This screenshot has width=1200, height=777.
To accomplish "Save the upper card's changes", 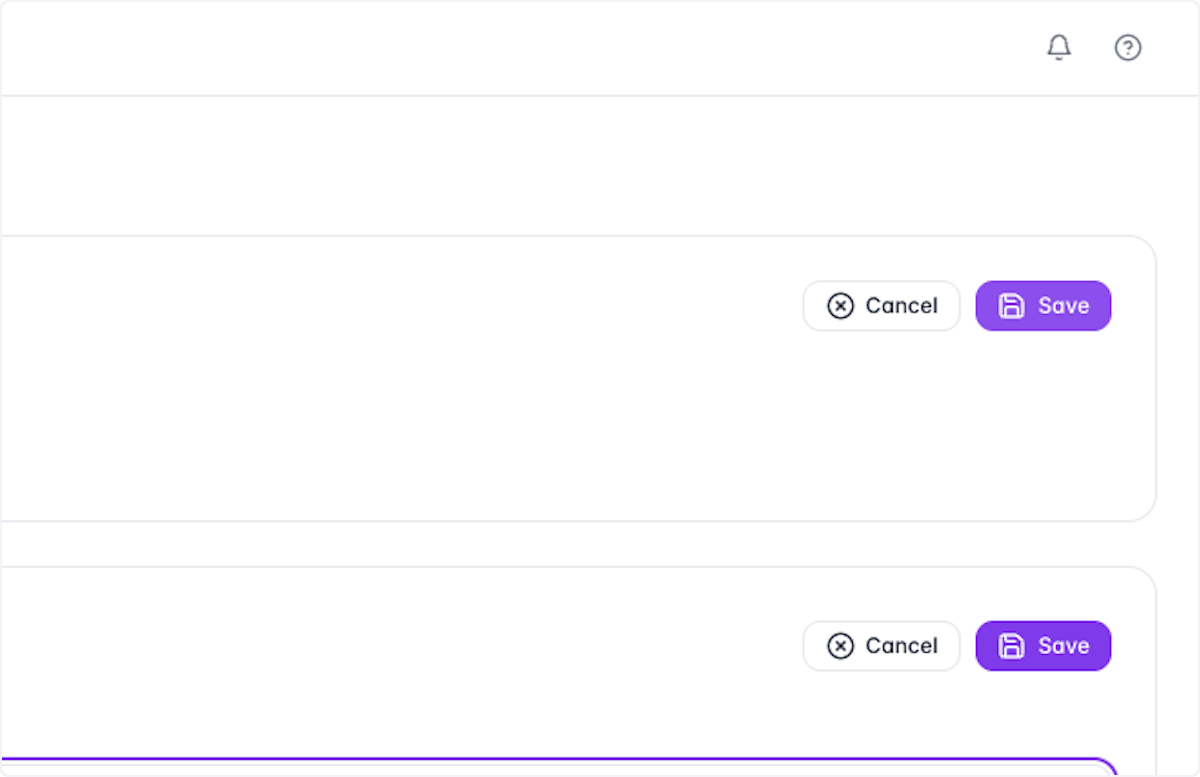I will pyautogui.click(x=1043, y=306).
